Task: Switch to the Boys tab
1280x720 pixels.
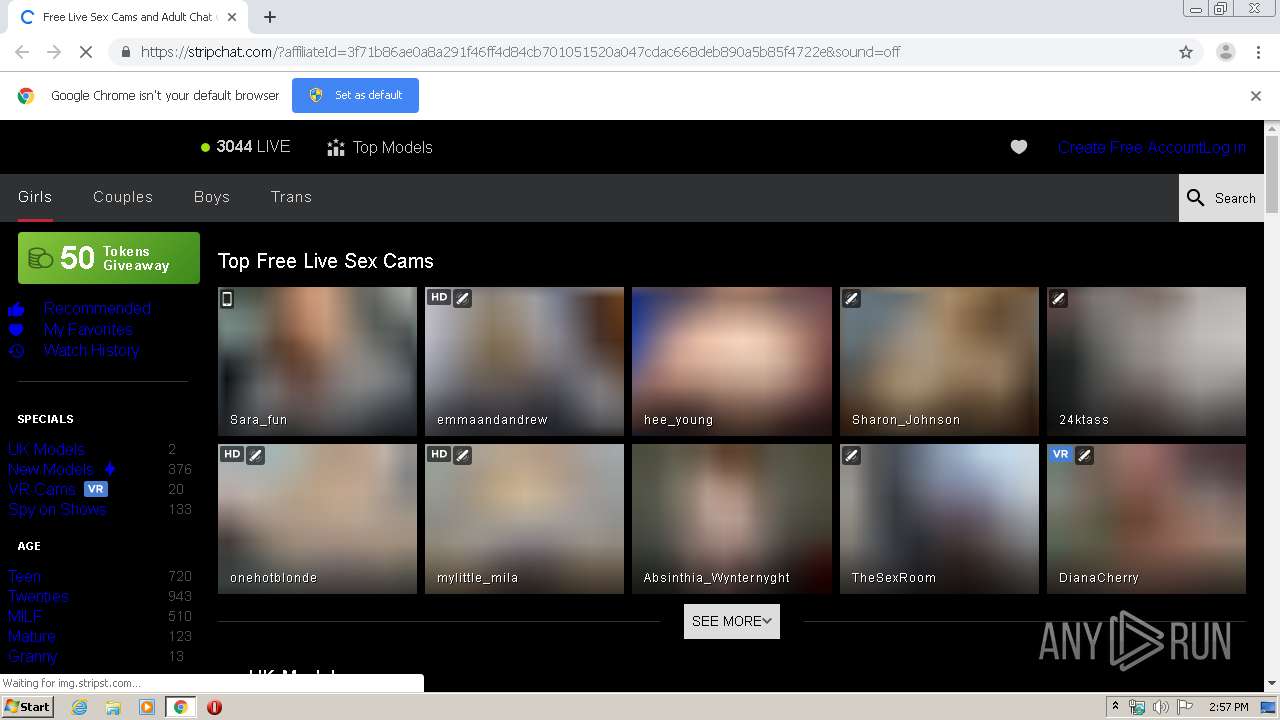Action: [212, 197]
